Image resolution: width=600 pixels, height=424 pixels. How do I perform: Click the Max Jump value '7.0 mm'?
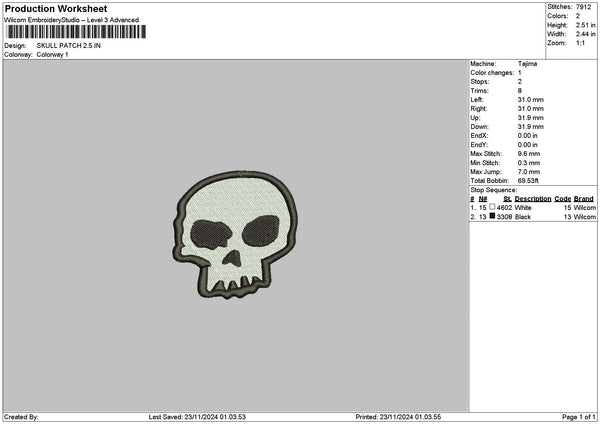pyautogui.click(x=529, y=172)
